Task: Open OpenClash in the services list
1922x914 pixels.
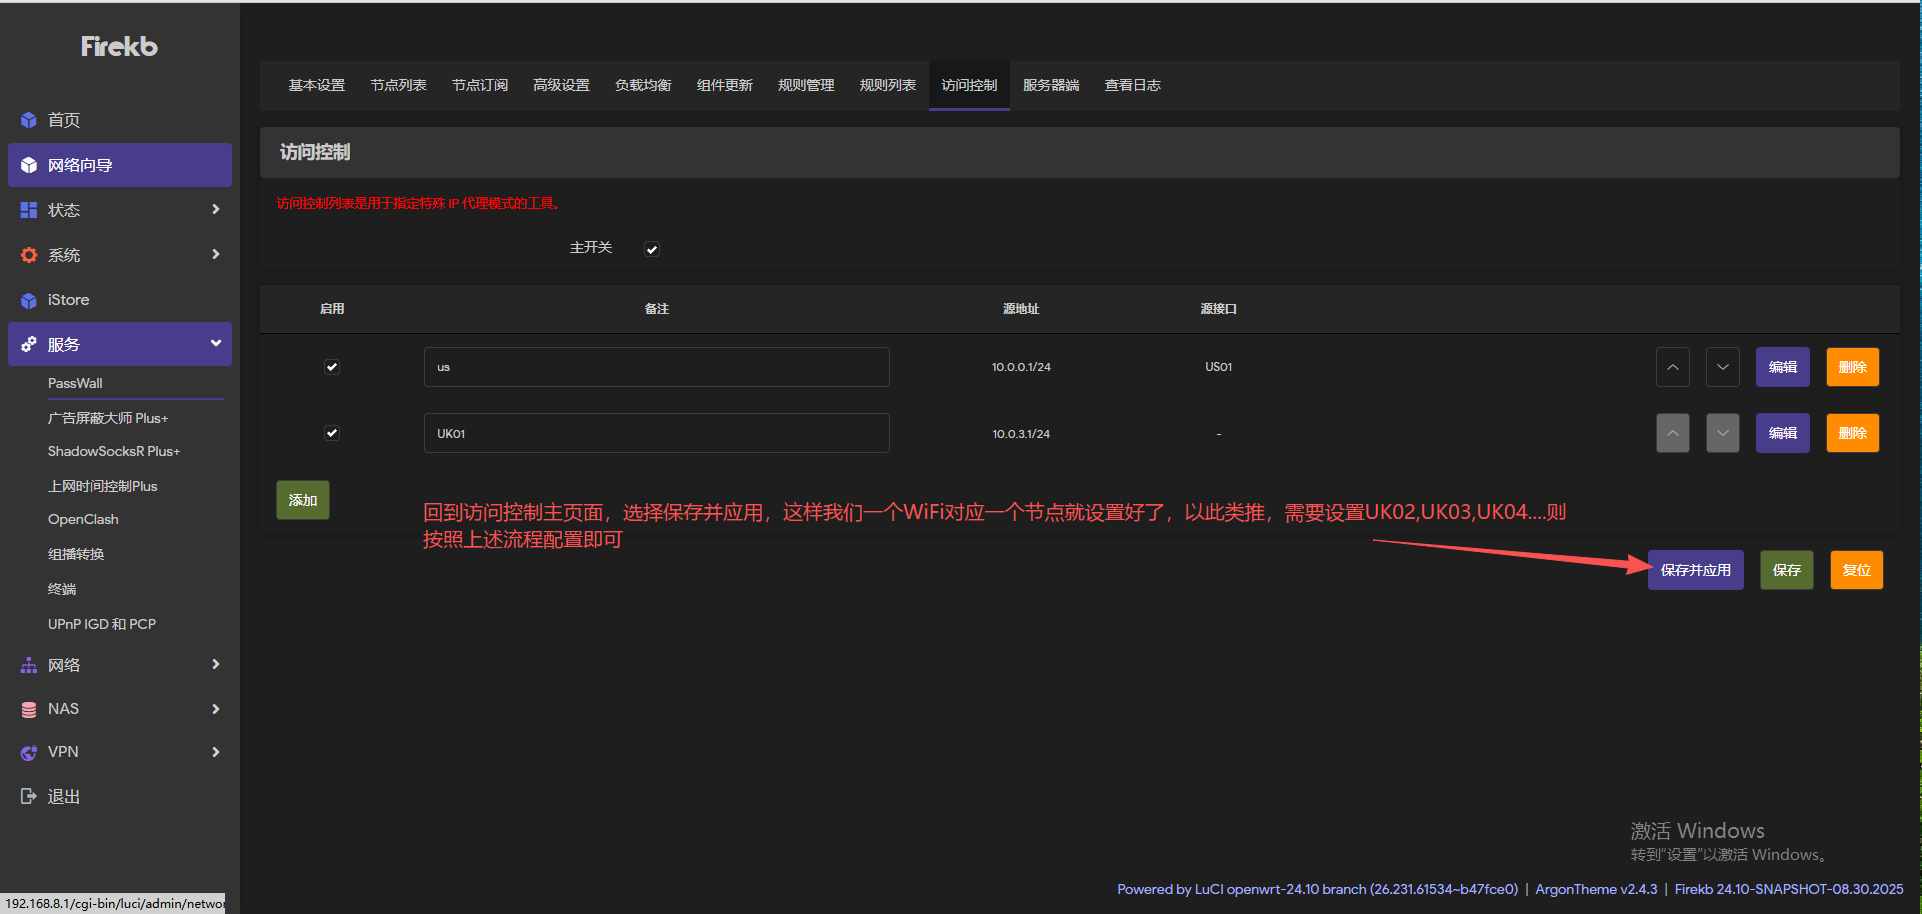Action: click(83, 519)
